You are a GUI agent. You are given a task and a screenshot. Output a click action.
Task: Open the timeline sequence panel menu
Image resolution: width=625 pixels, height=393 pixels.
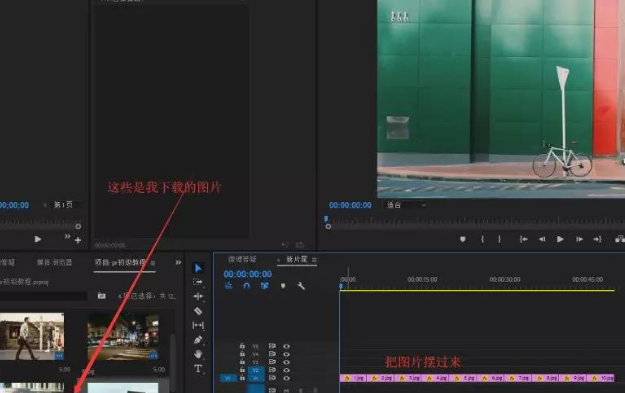pyautogui.click(x=314, y=259)
